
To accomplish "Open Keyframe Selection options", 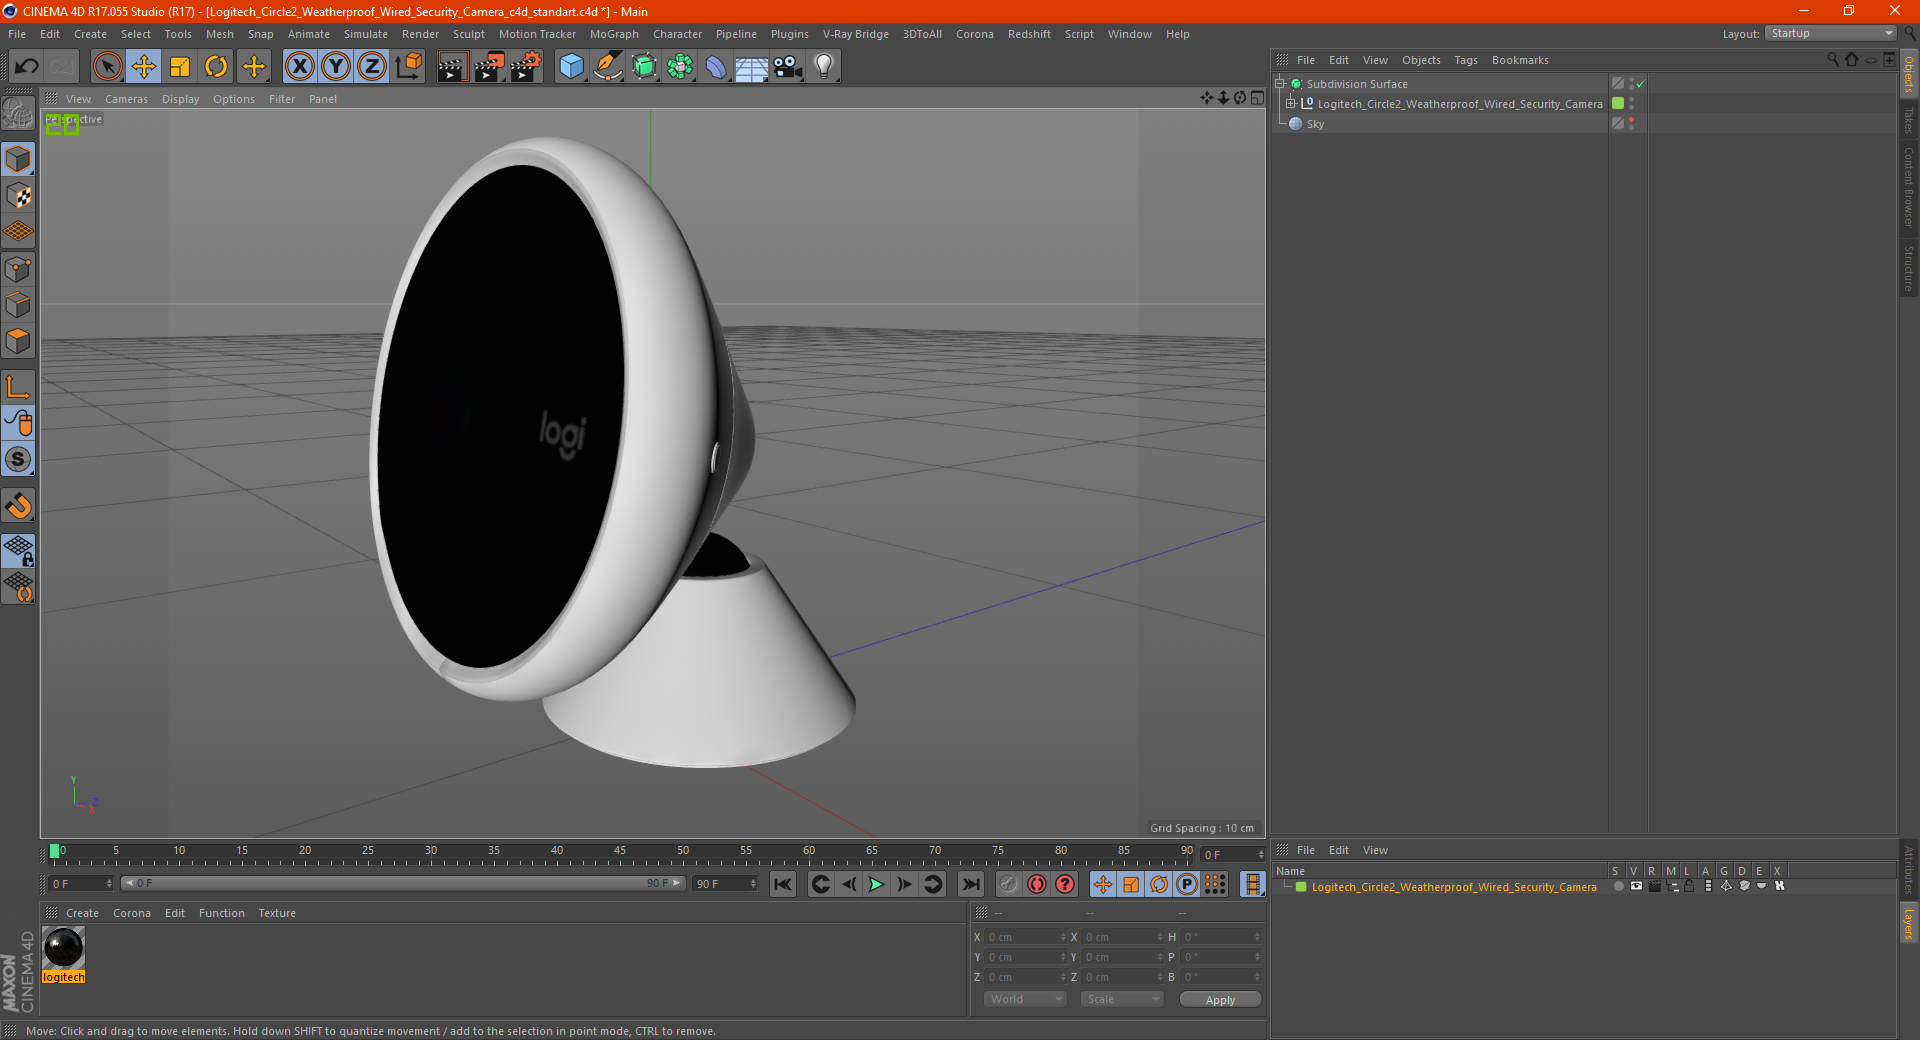I will tap(1065, 884).
